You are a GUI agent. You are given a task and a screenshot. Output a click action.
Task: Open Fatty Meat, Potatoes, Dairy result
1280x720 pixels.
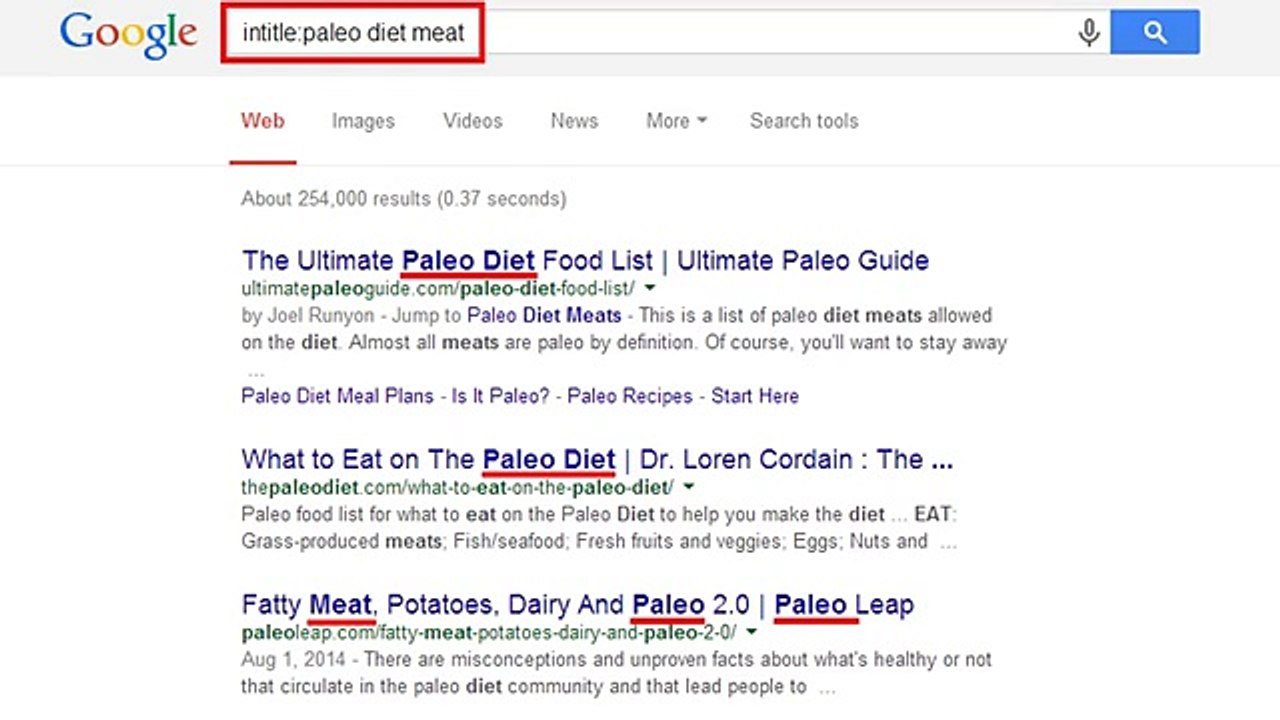click(x=577, y=605)
